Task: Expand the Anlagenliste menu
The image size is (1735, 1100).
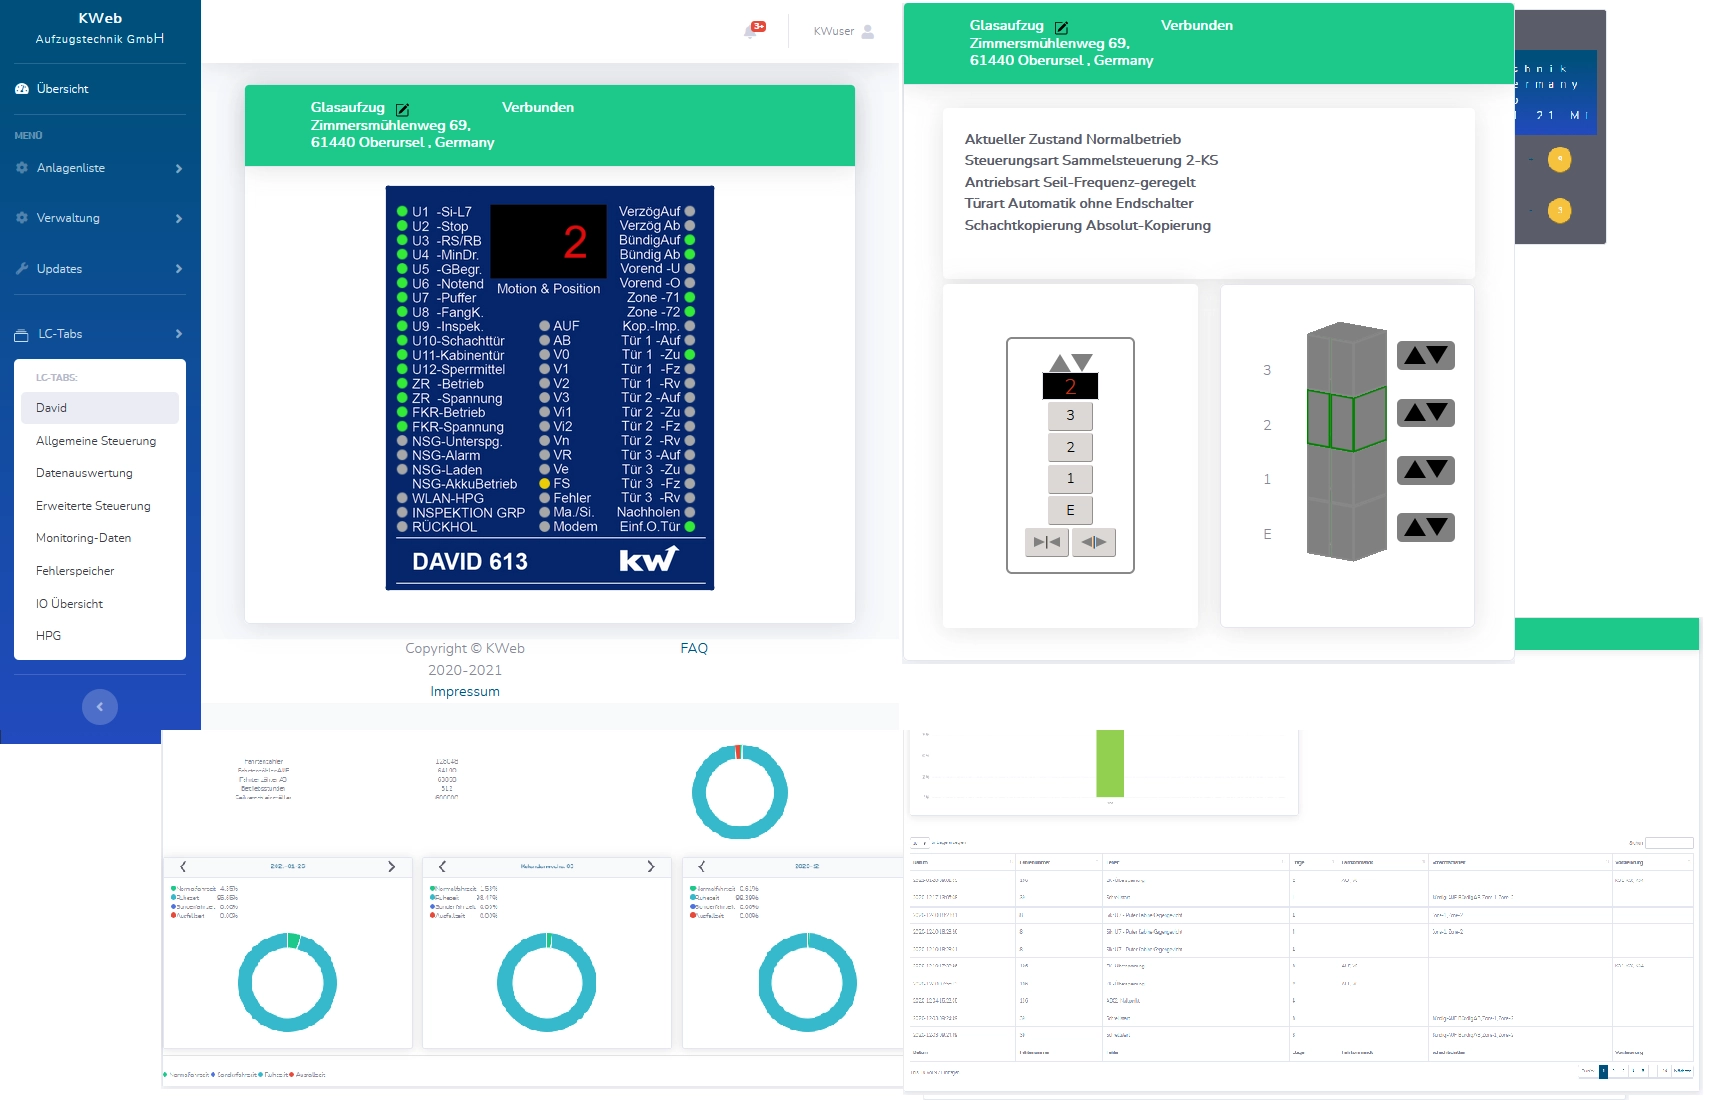Action: [x=99, y=168]
